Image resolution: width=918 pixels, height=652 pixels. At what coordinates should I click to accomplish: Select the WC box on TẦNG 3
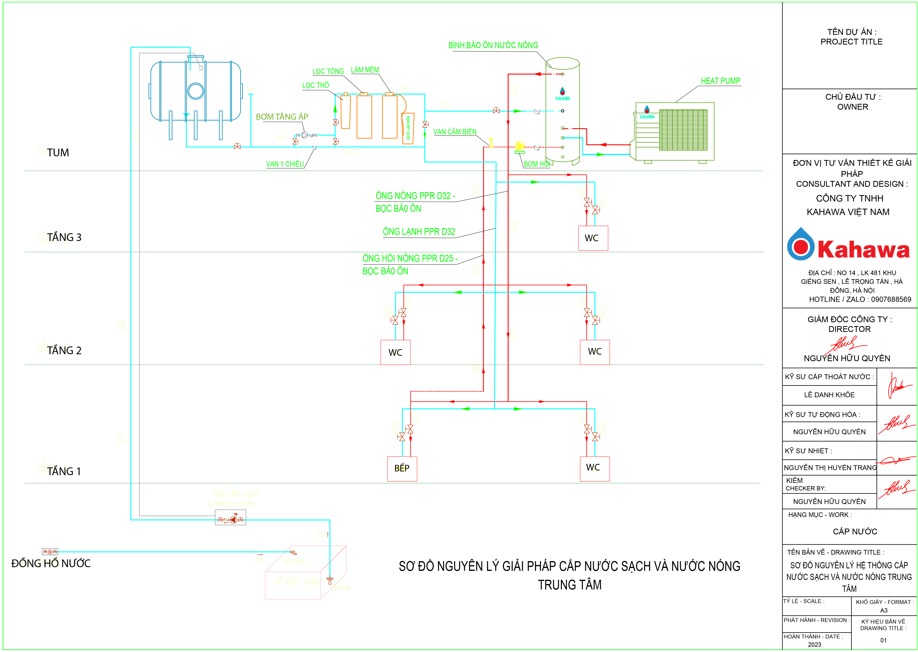(592, 238)
